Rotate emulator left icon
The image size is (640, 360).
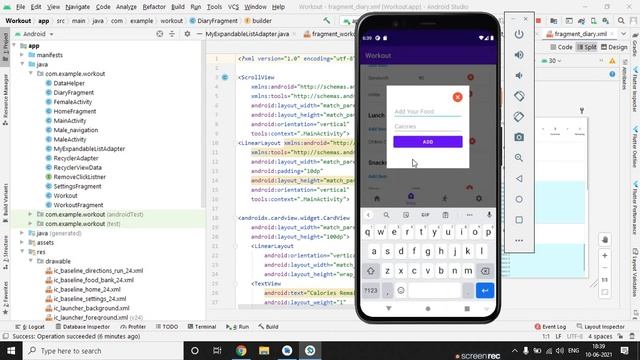tap(519, 96)
